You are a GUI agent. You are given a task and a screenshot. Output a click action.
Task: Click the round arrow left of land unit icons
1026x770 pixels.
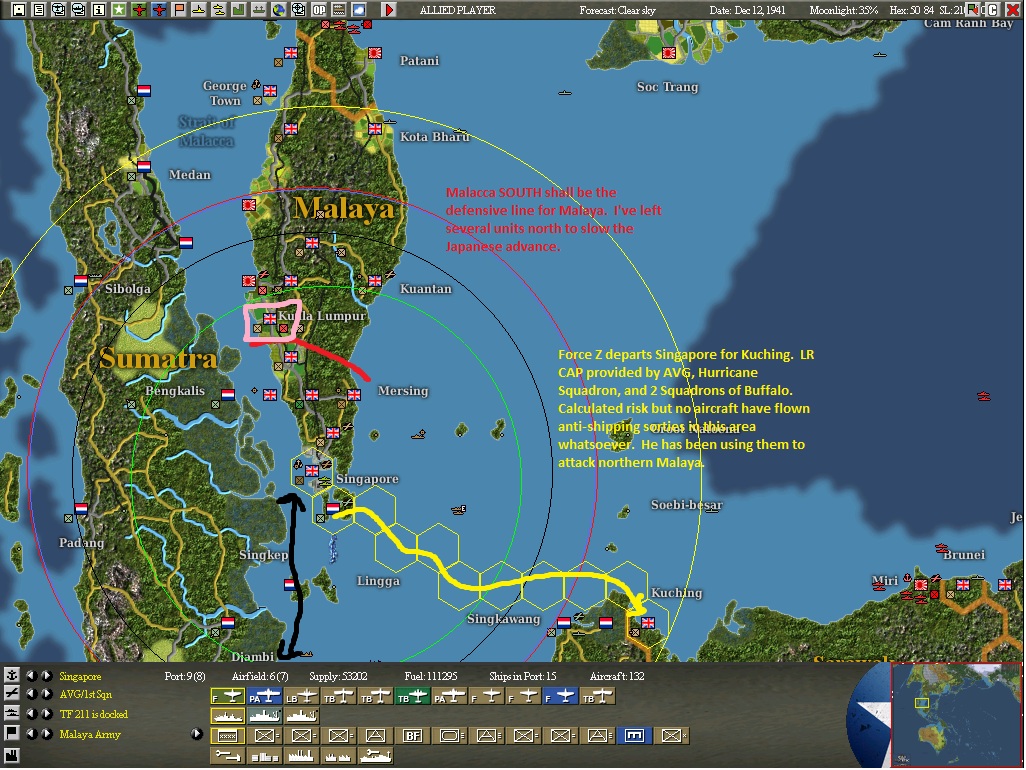197,734
